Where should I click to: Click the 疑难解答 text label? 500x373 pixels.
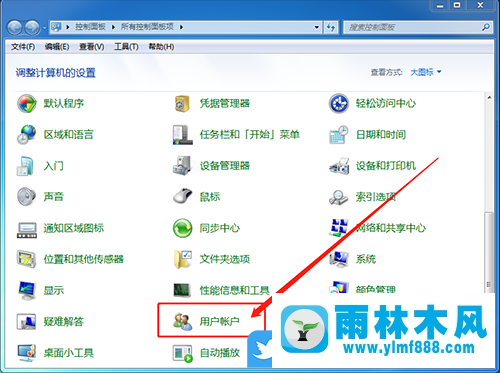[63, 322]
